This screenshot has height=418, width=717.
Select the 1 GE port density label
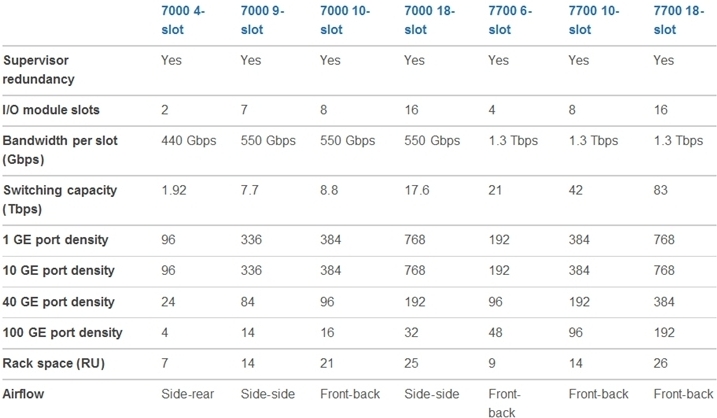[55, 240]
